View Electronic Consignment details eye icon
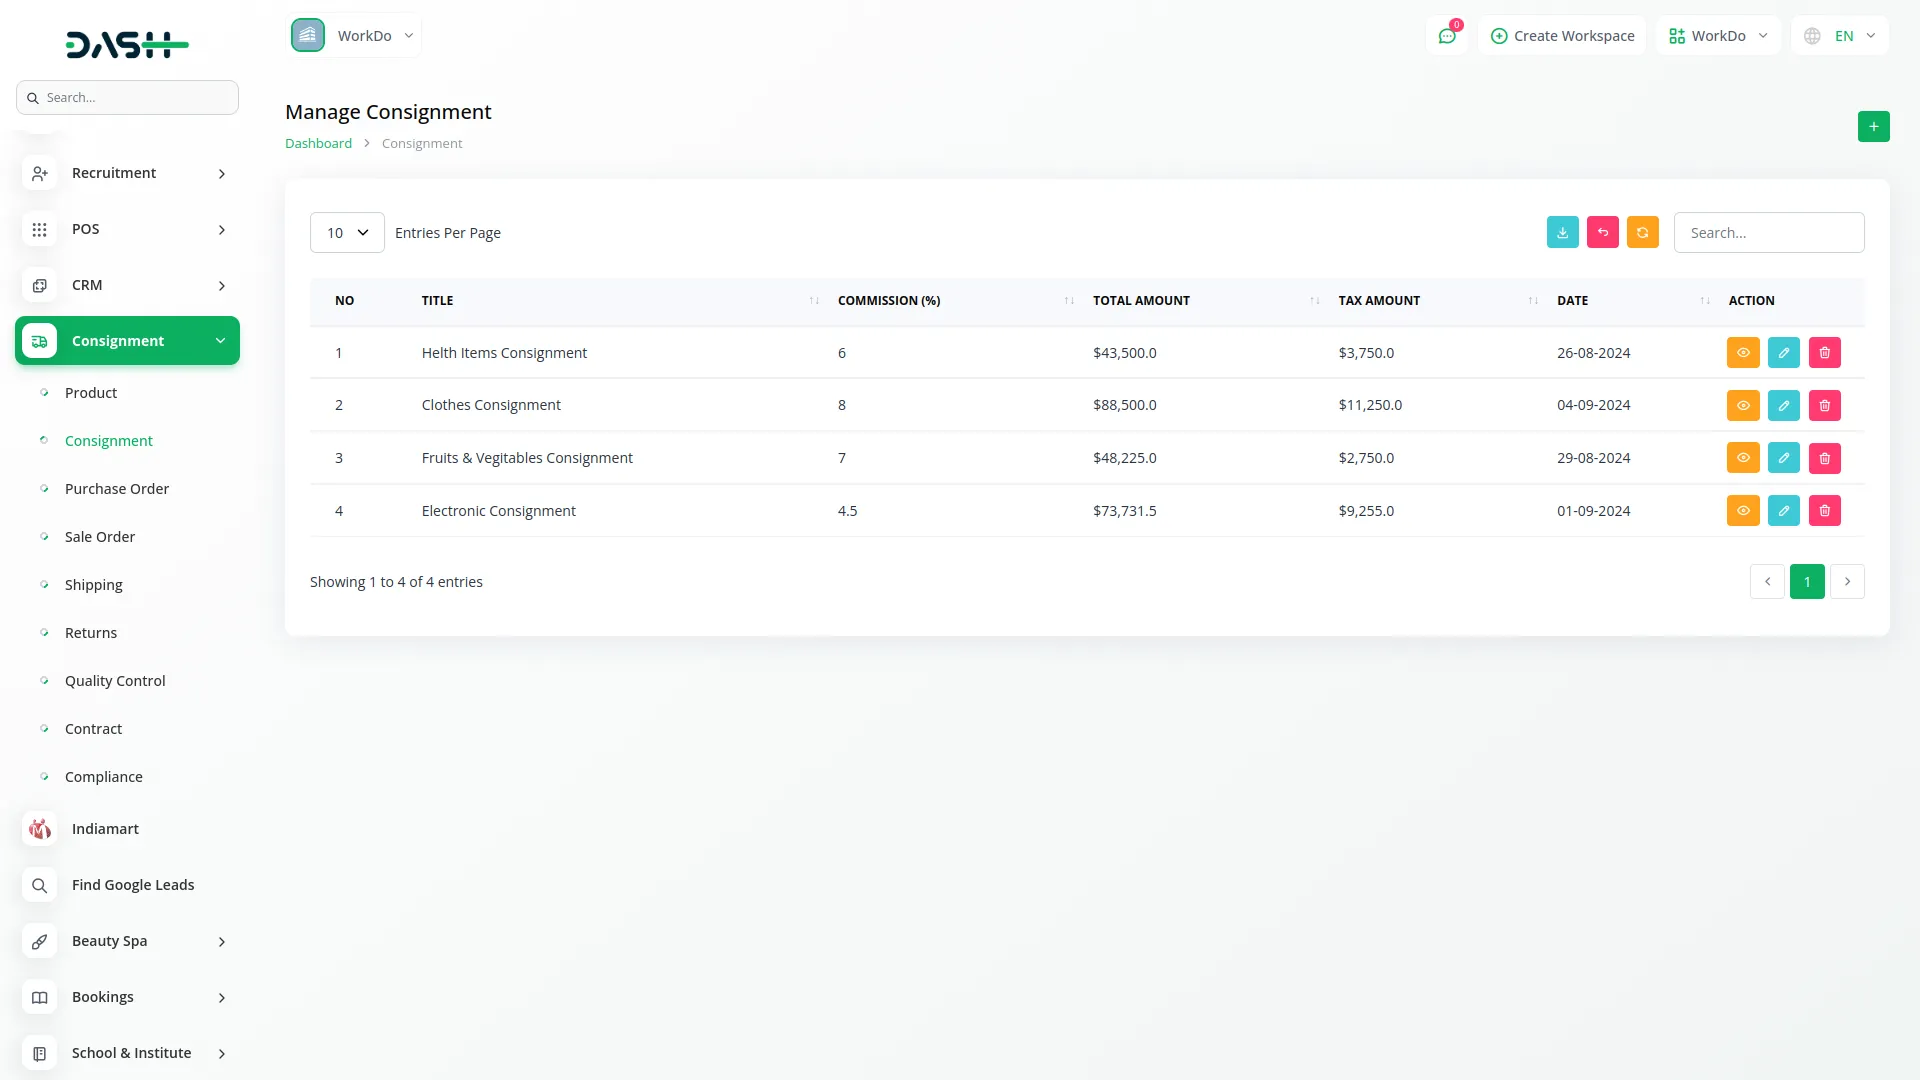Image resolution: width=1920 pixels, height=1080 pixels. 1742,511
